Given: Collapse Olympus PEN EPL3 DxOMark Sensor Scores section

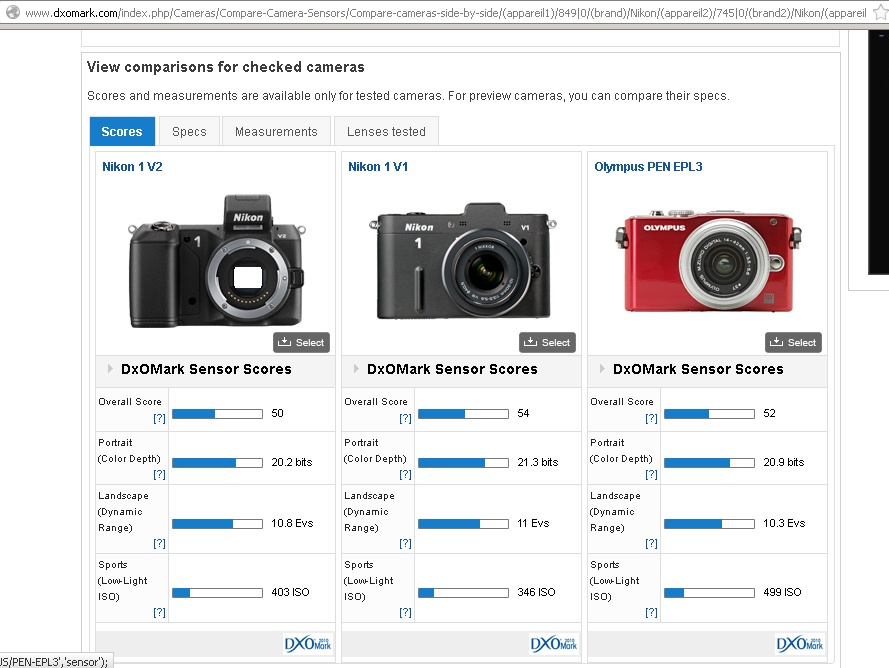Looking at the screenshot, I should pos(602,369).
